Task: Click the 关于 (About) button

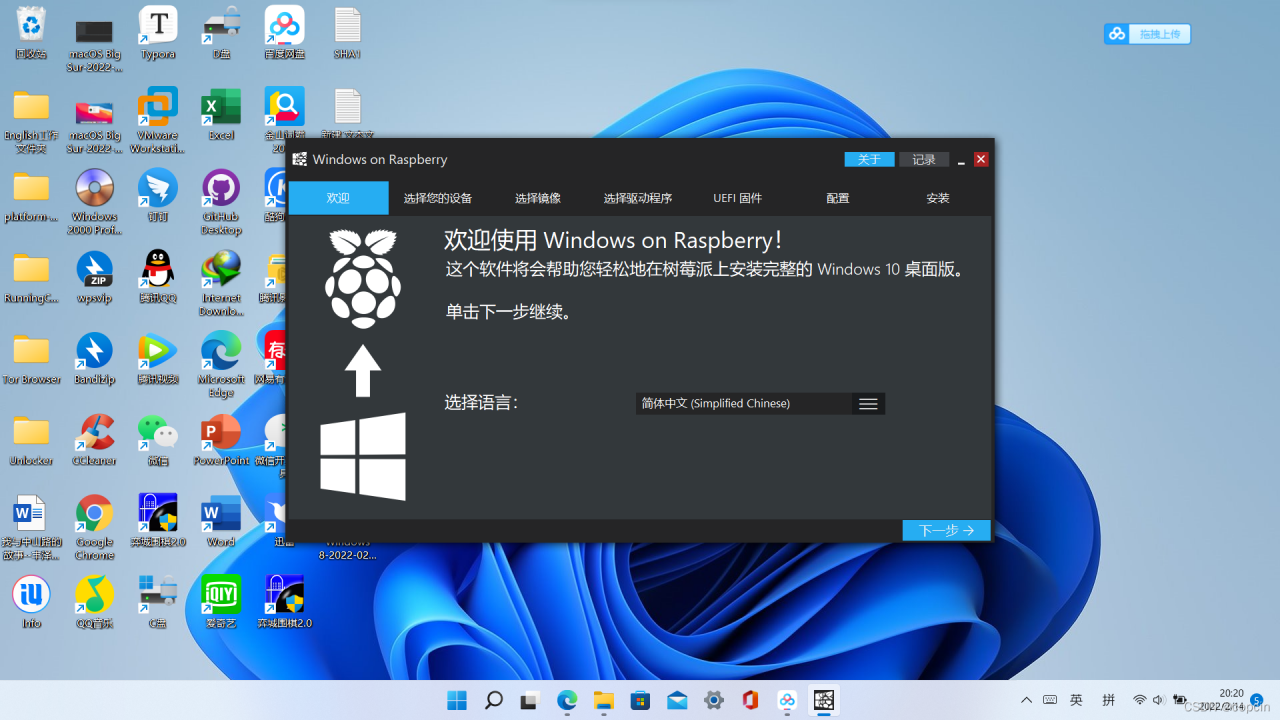Action: click(x=870, y=160)
